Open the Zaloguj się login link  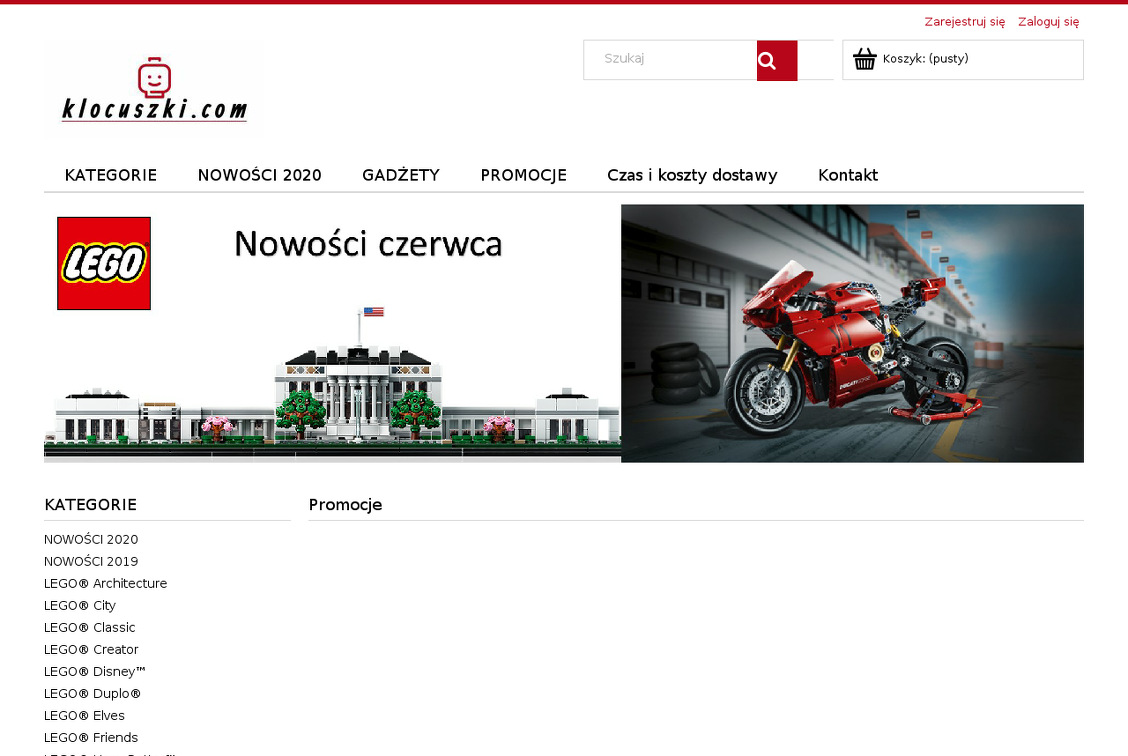click(x=1048, y=22)
